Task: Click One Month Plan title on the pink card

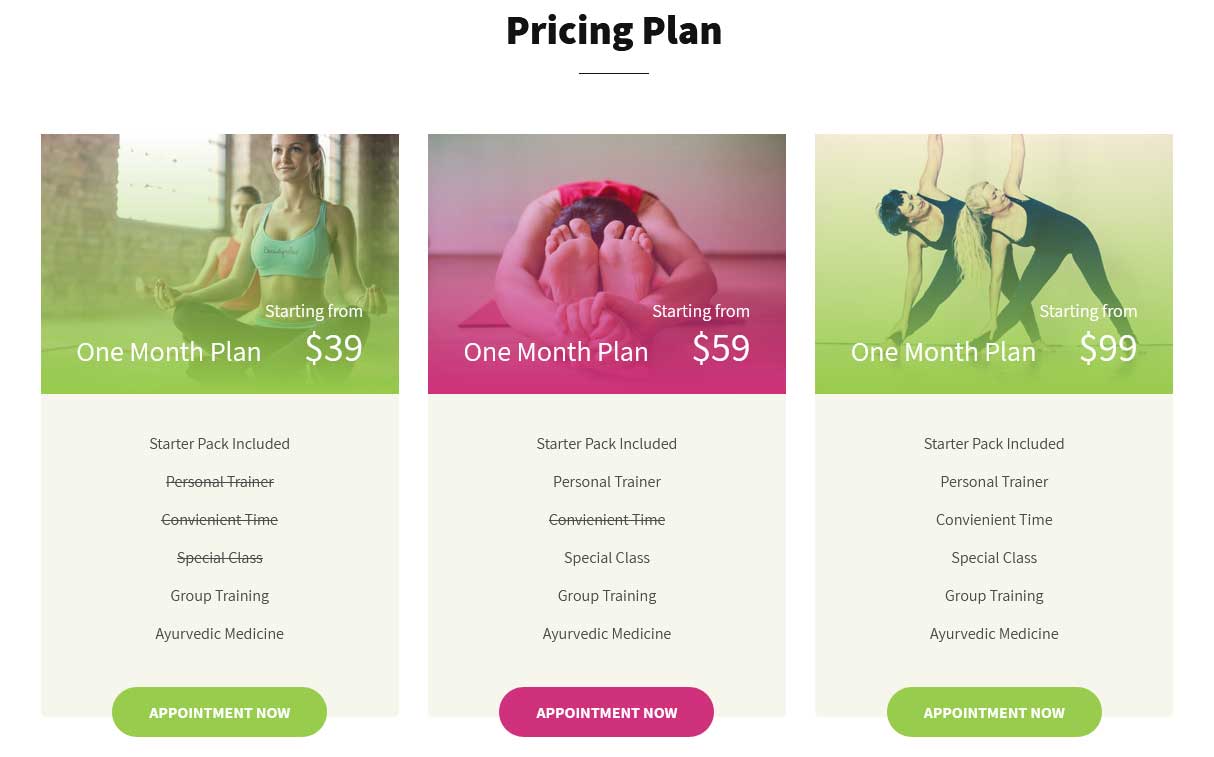Action: (x=556, y=352)
